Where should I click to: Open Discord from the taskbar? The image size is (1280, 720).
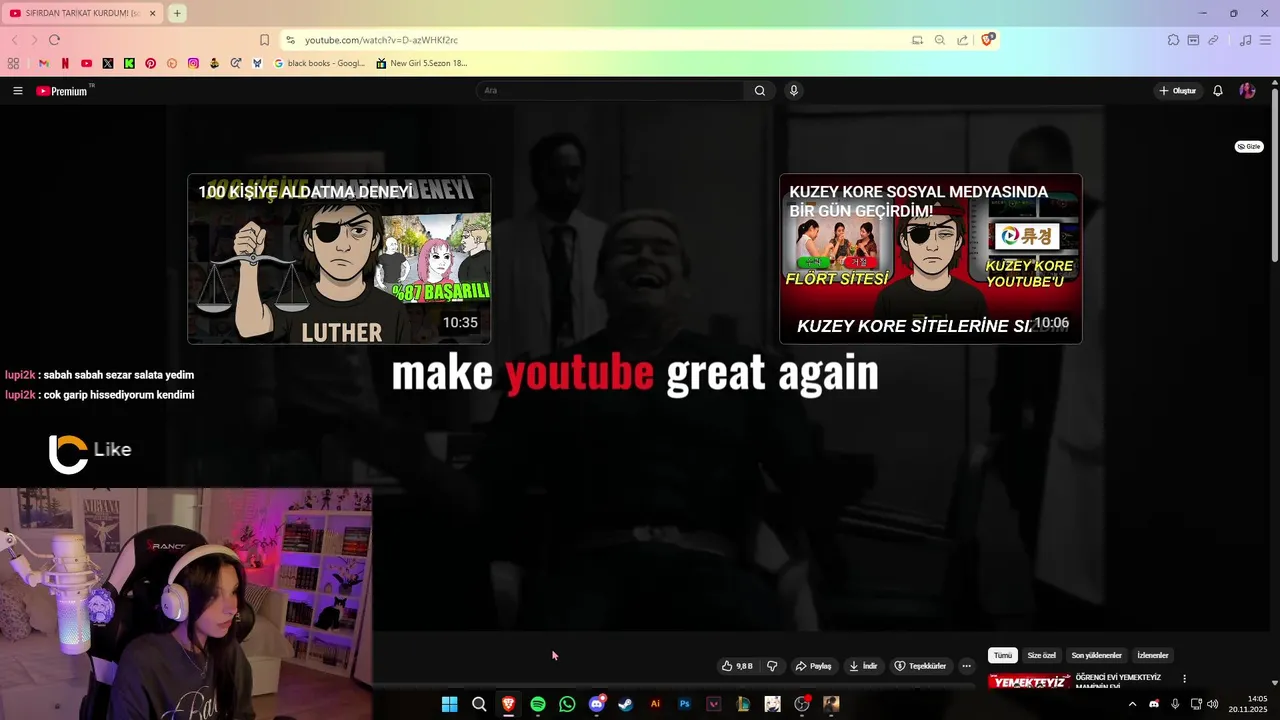pos(597,704)
